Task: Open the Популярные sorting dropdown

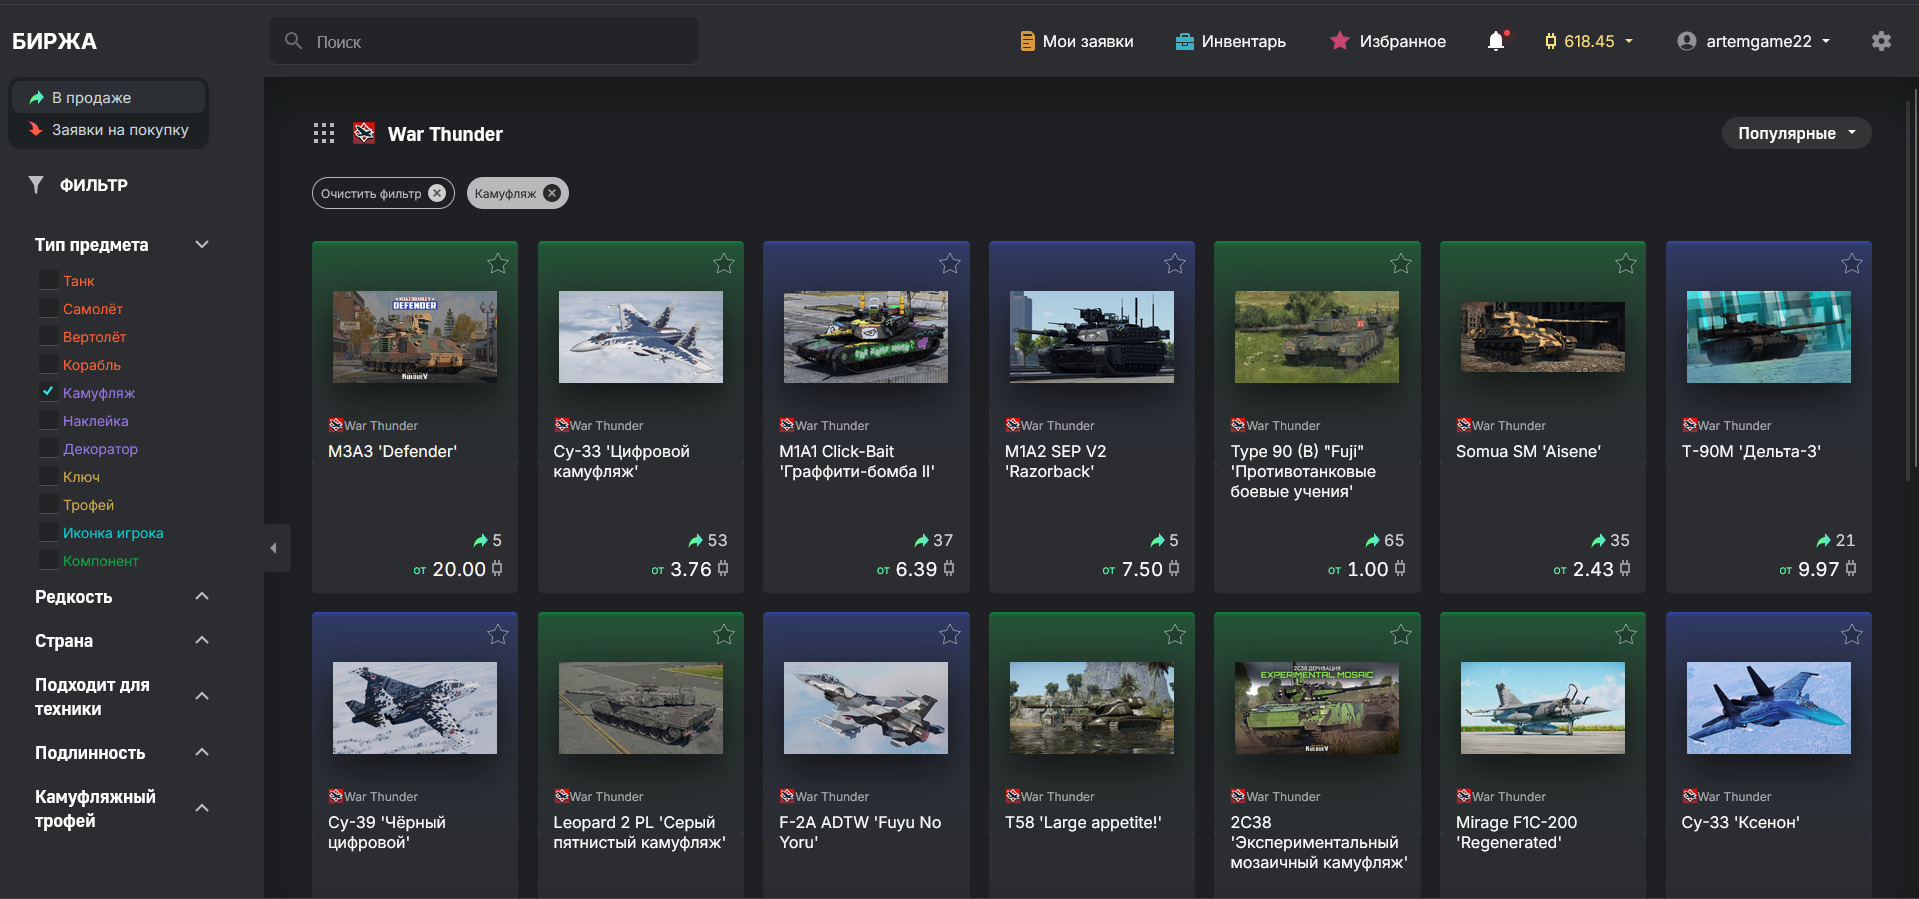Action: pos(1795,133)
